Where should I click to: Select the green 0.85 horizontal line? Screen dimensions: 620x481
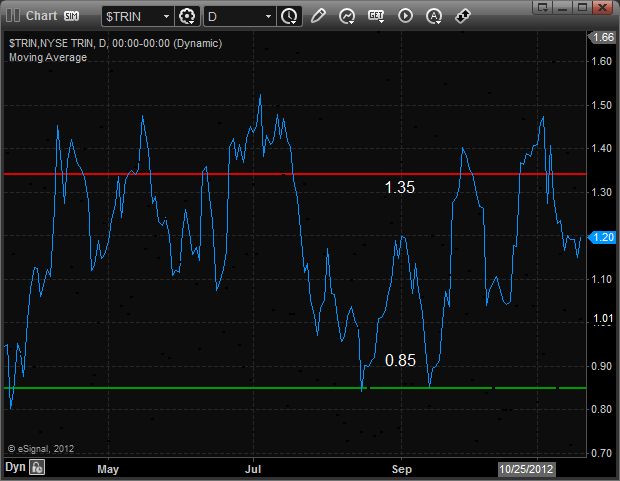tap(295, 388)
